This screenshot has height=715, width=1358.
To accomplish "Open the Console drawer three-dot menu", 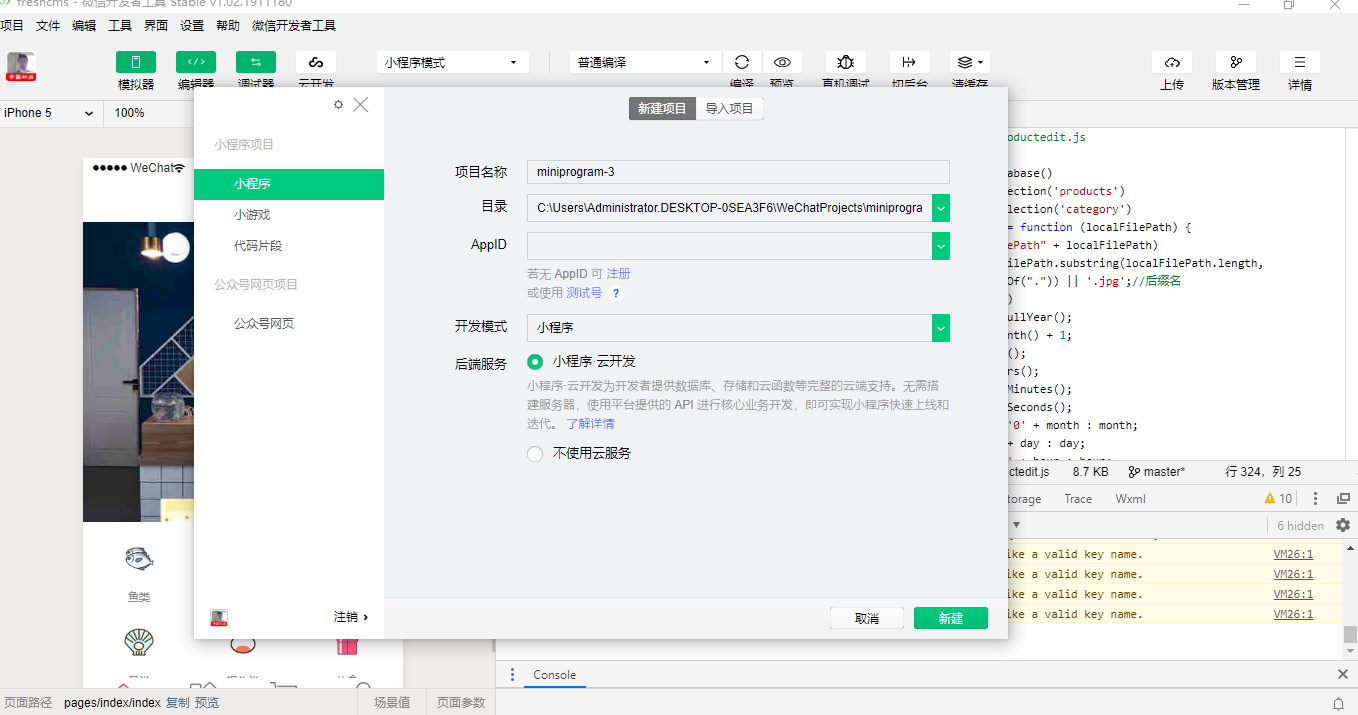I will tap(512, 674).
